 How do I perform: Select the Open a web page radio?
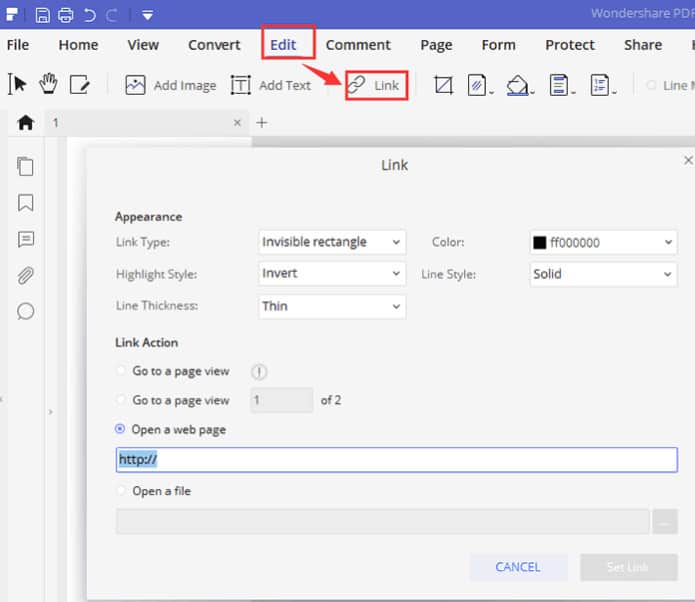click(120, 429)
